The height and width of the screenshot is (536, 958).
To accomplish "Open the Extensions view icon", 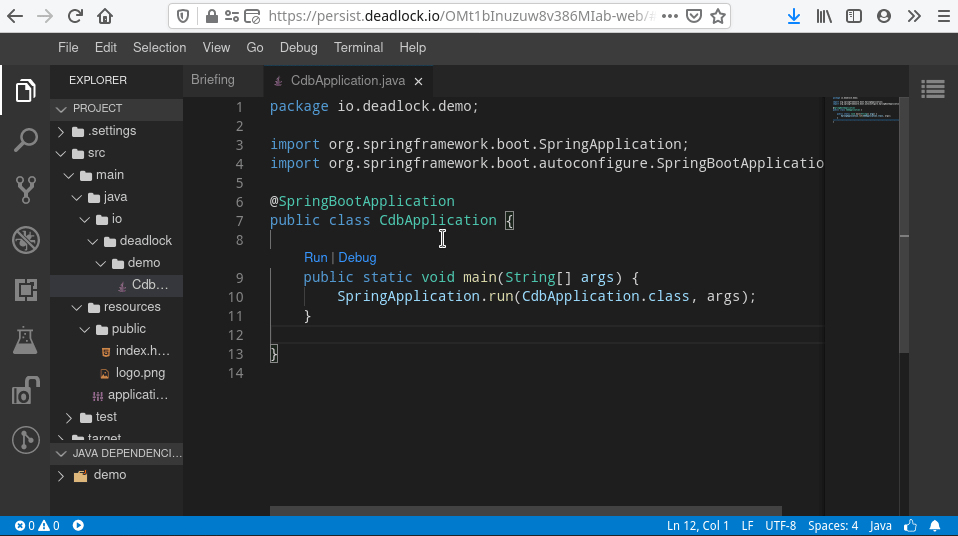I will [x=25, y=290].
